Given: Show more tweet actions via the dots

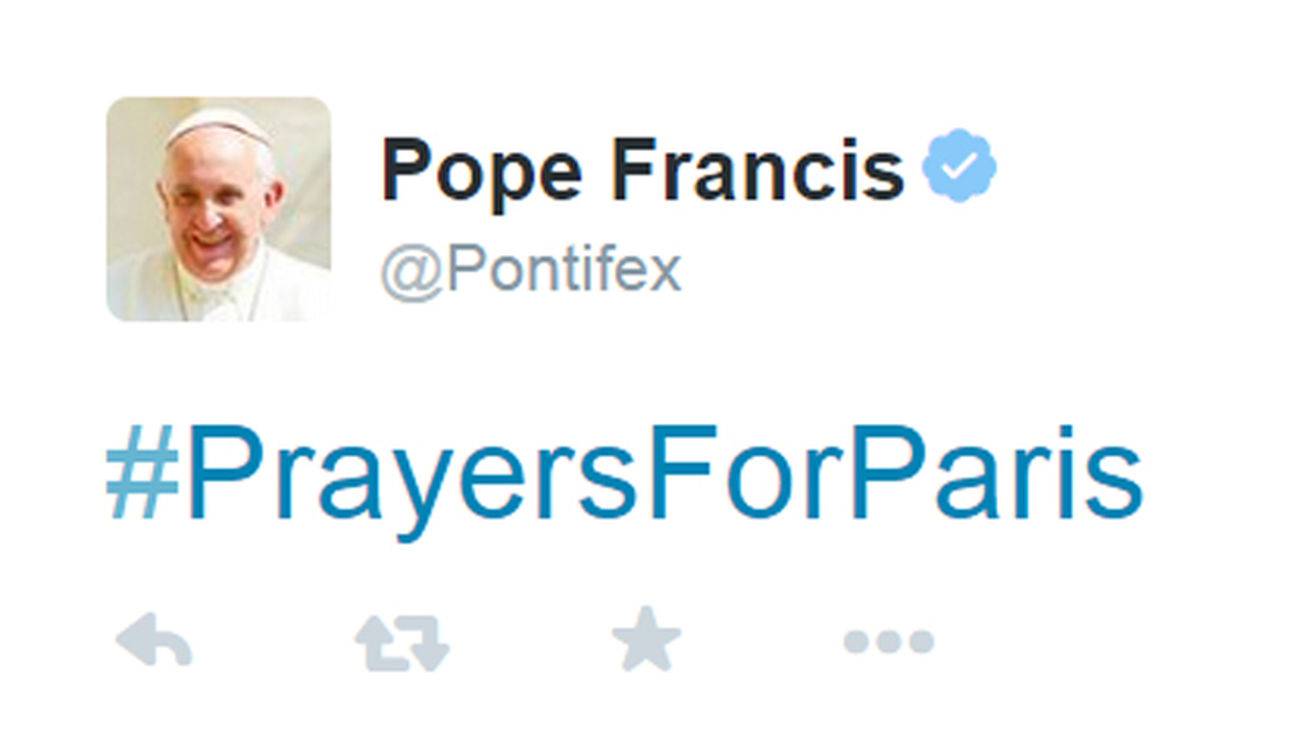Looking at the screenshot, I should tap(888, 641).
